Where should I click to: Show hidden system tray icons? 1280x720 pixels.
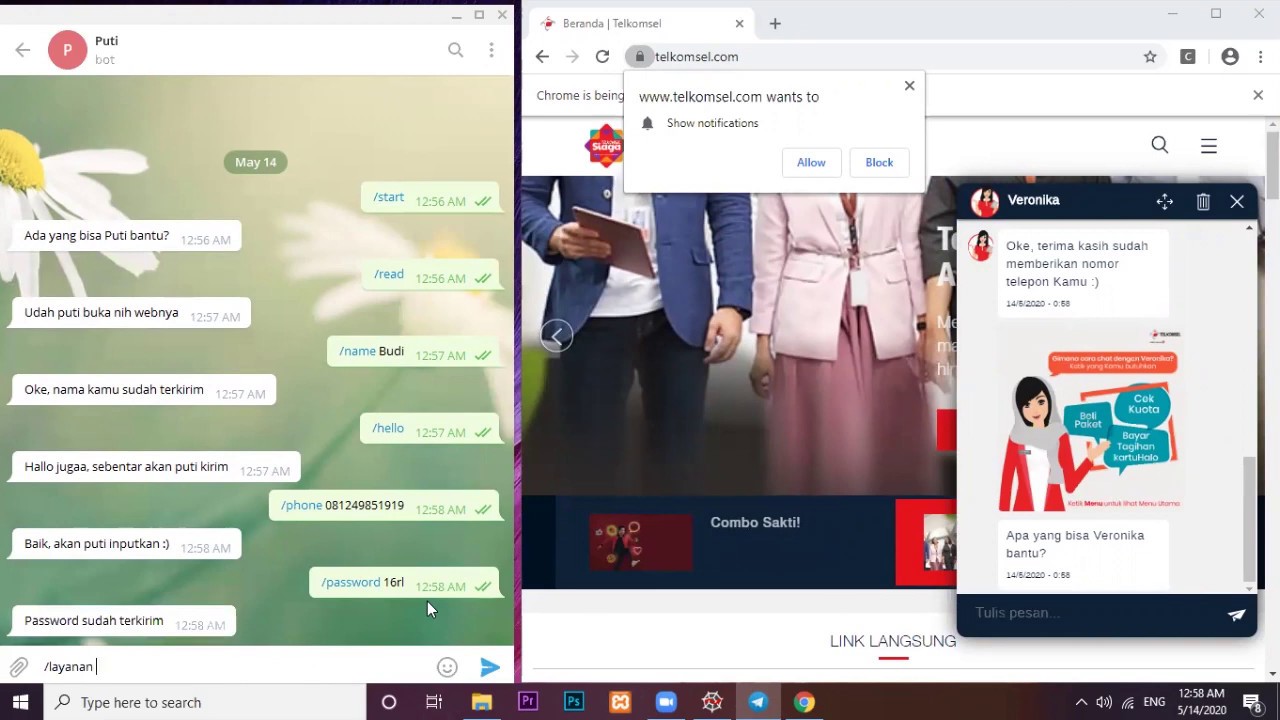pos(1081,702)
